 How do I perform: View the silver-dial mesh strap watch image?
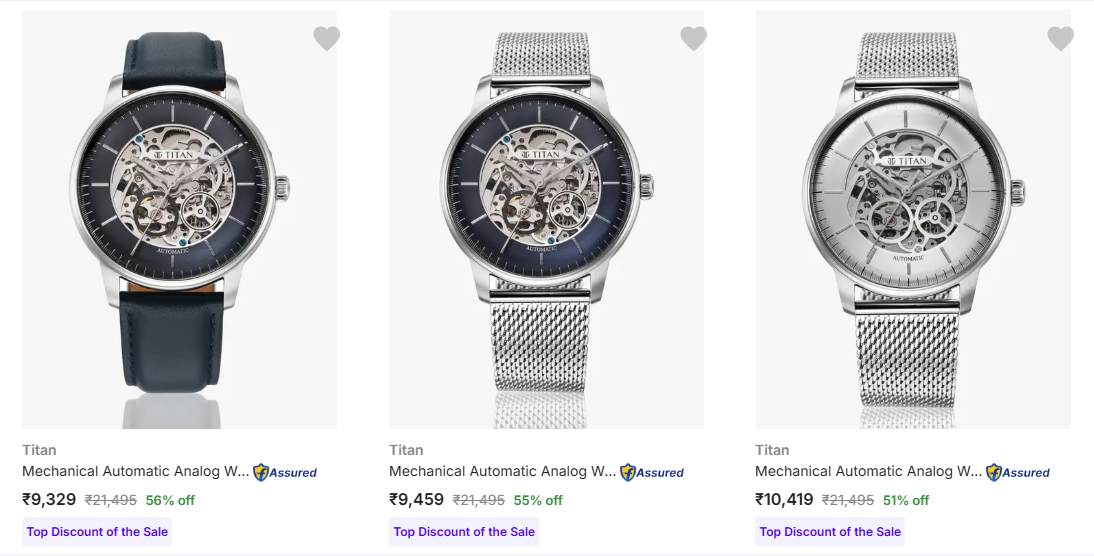click(x=913, y=220)
